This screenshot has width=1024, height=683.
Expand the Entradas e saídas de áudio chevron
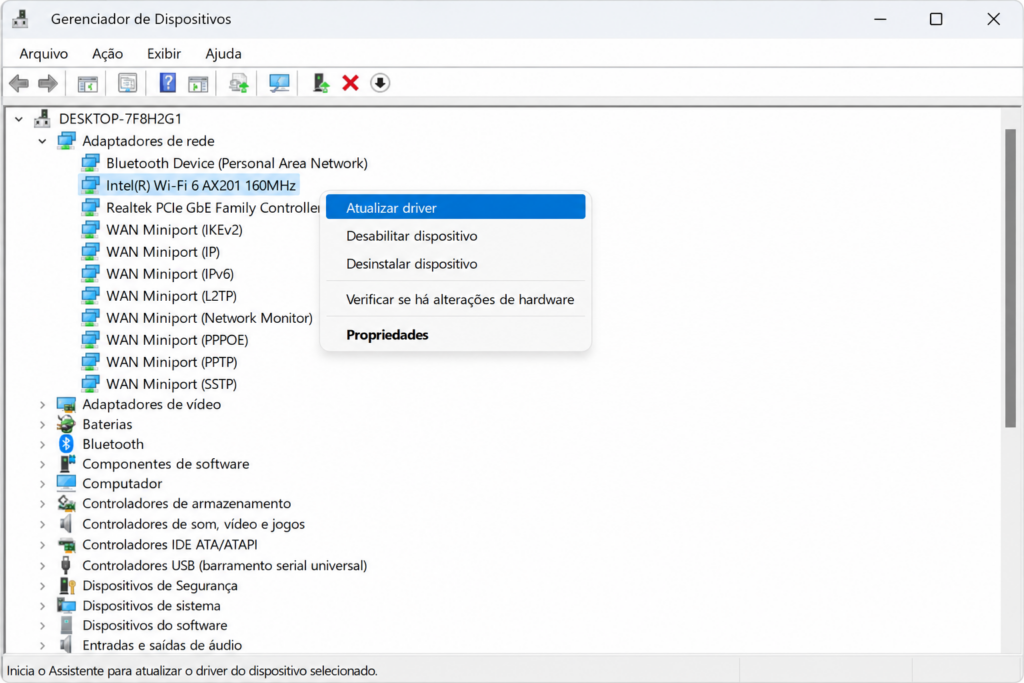coord(42,646)
